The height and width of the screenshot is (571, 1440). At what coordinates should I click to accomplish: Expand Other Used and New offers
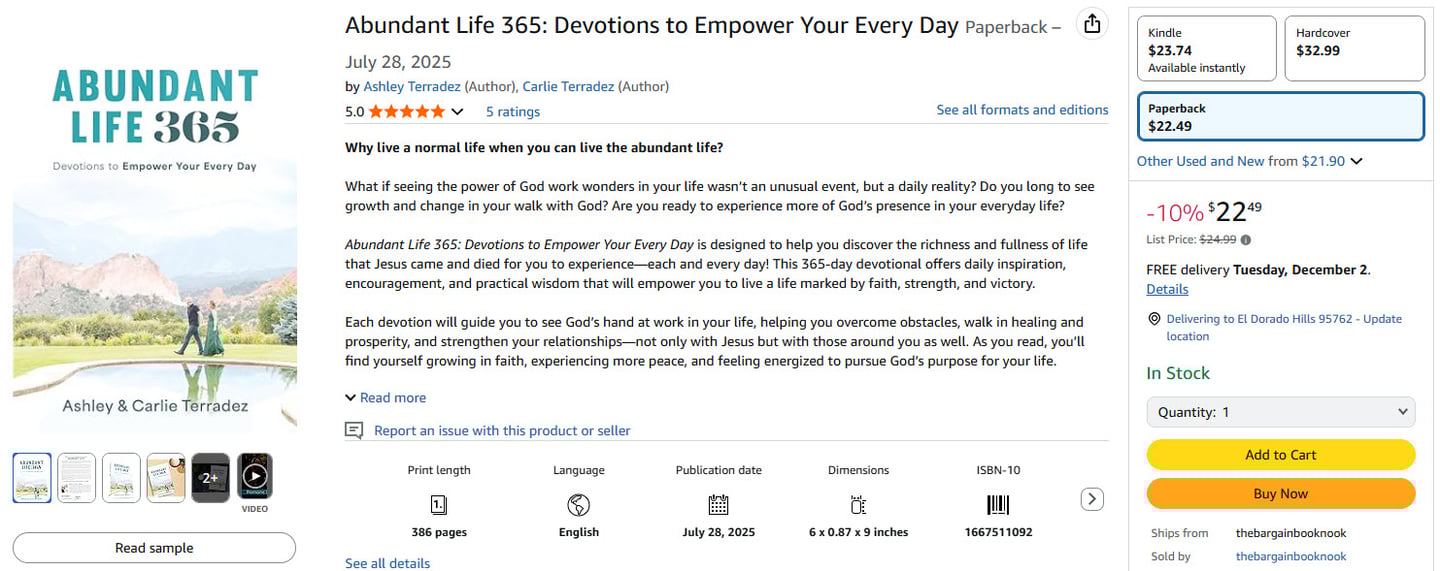click(1250, 161)
